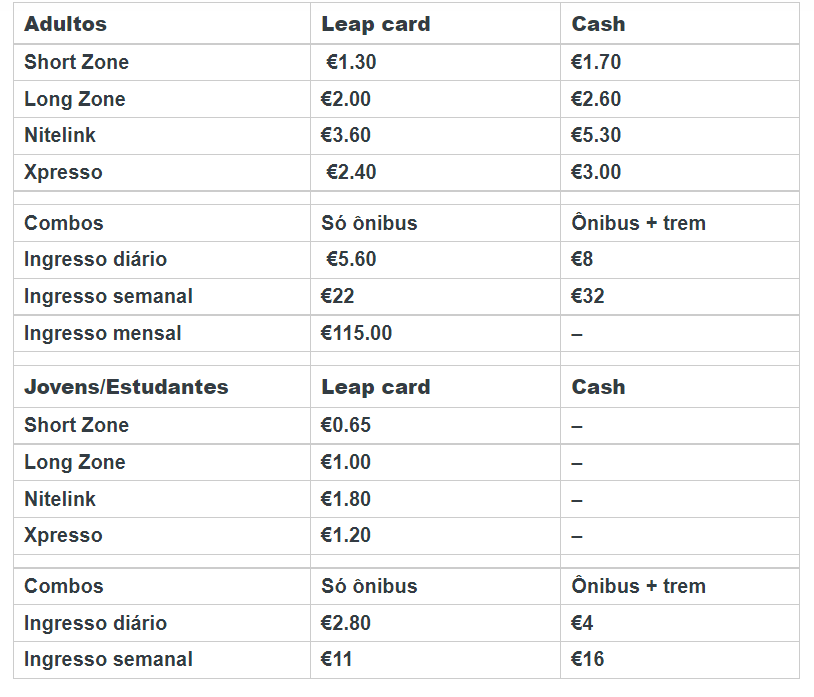Select the €32 weekly bus plus train price
The width and height of the screenshot is (814, 697).
coord(588,296)
